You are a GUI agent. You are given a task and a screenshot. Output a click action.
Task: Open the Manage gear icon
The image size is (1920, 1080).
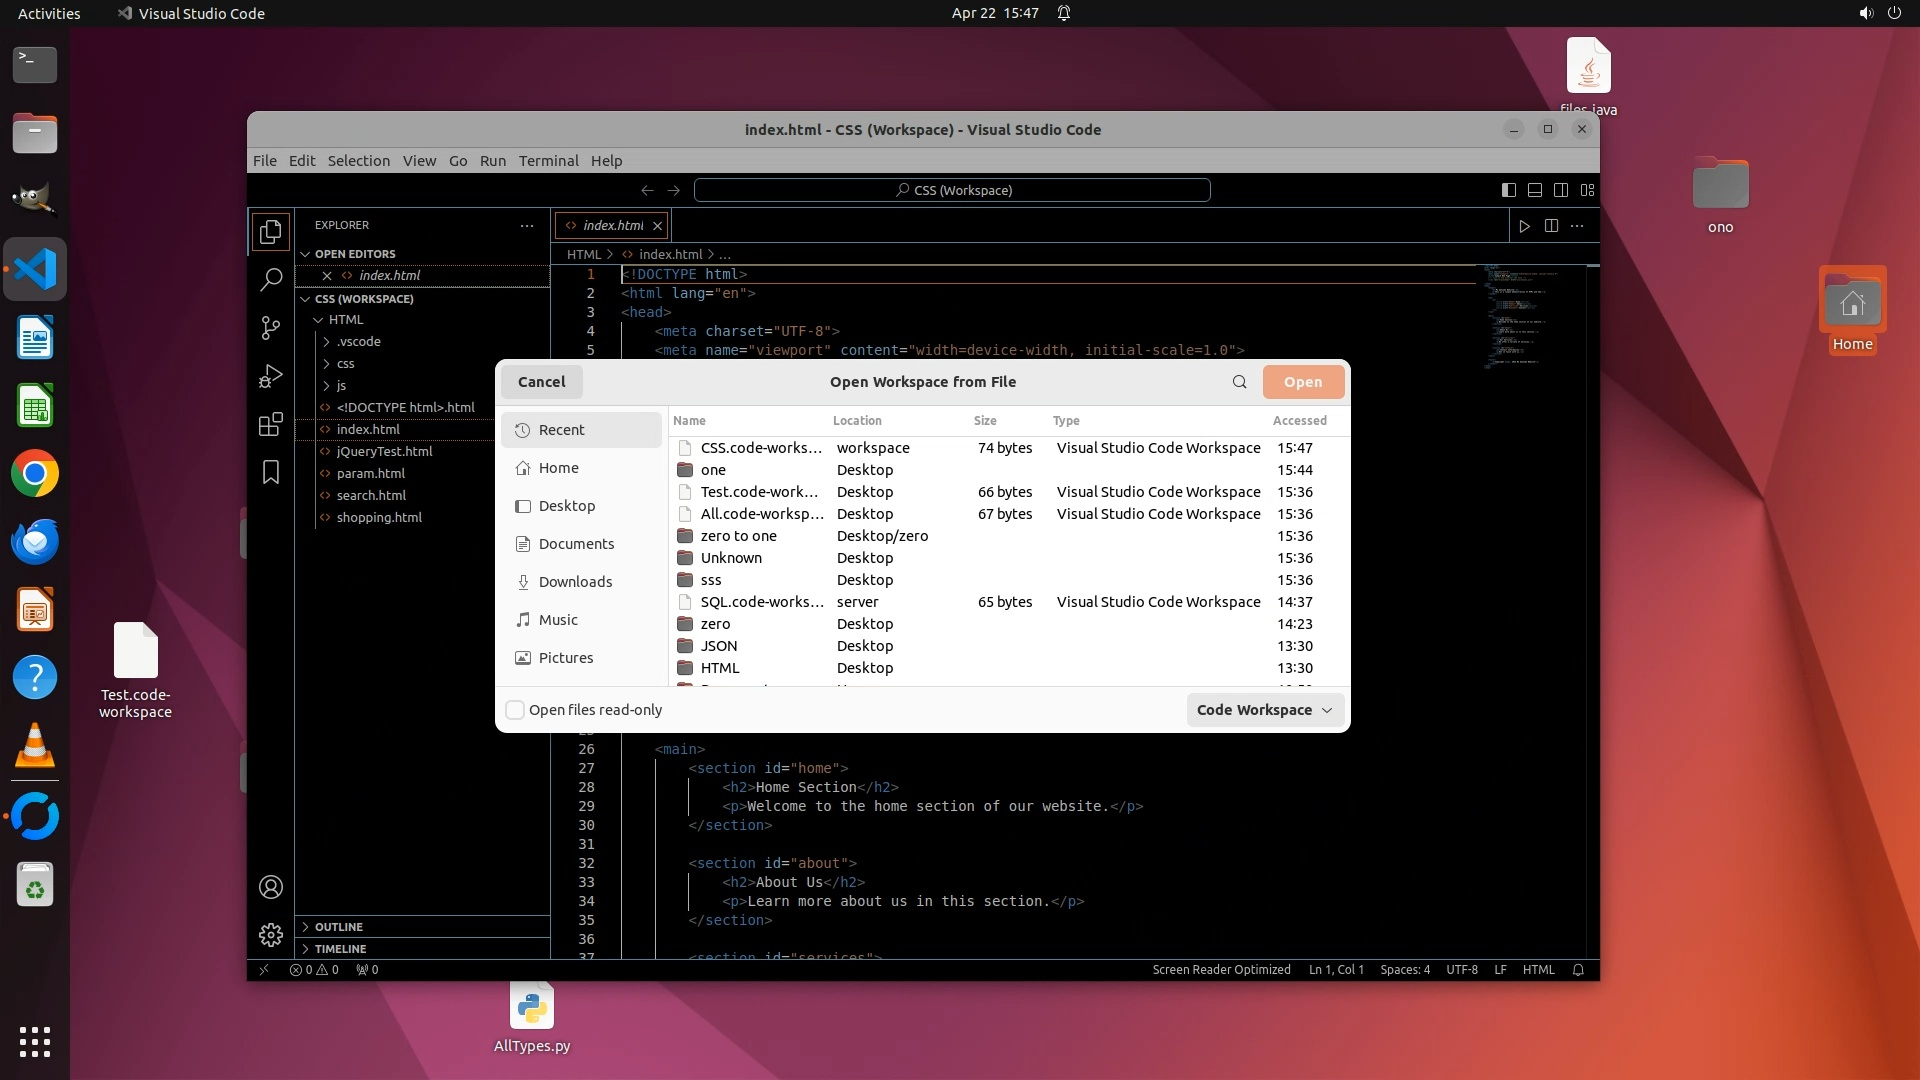(271, 934)
